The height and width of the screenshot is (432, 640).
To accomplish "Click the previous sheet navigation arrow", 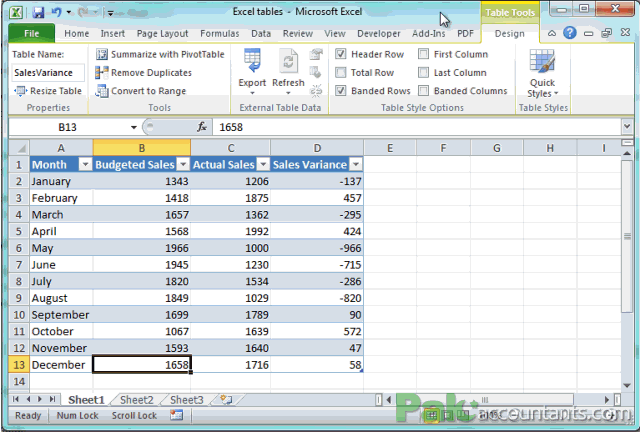I will click(28, 399).
